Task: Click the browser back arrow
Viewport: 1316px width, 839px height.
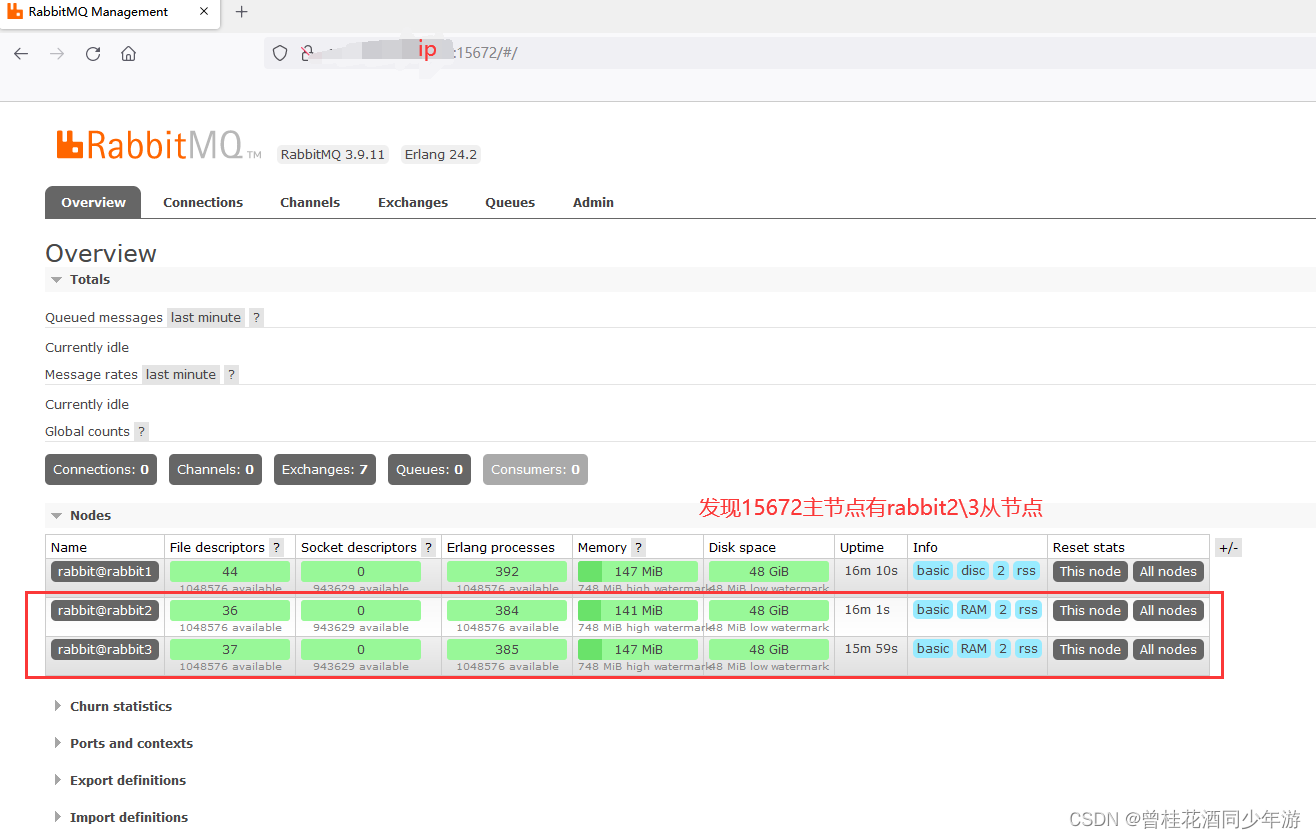Action: tap(21, 54)
